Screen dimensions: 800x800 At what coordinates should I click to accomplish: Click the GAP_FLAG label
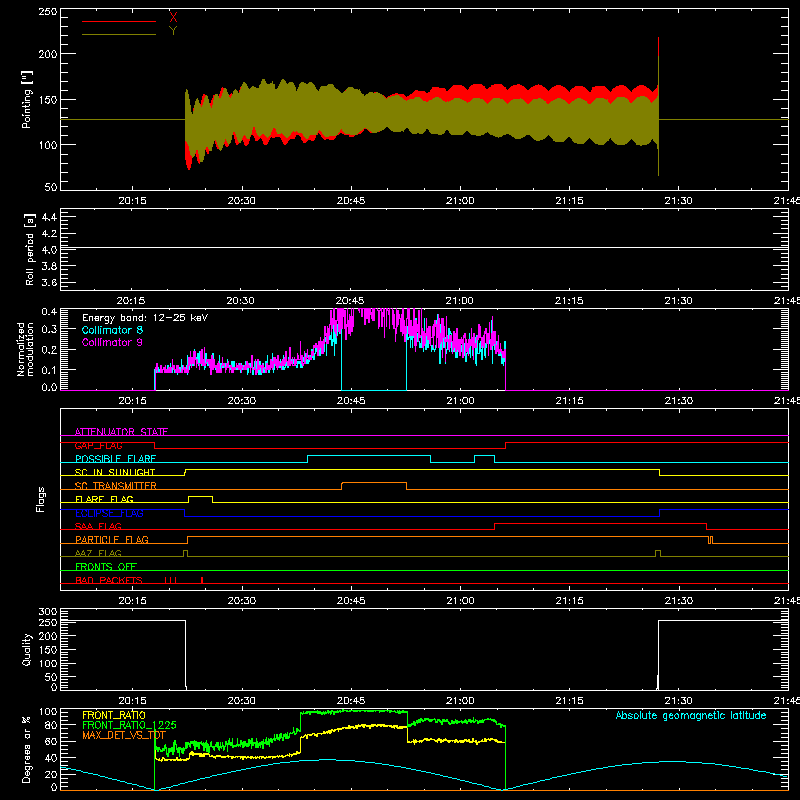[x=98, y=445]
